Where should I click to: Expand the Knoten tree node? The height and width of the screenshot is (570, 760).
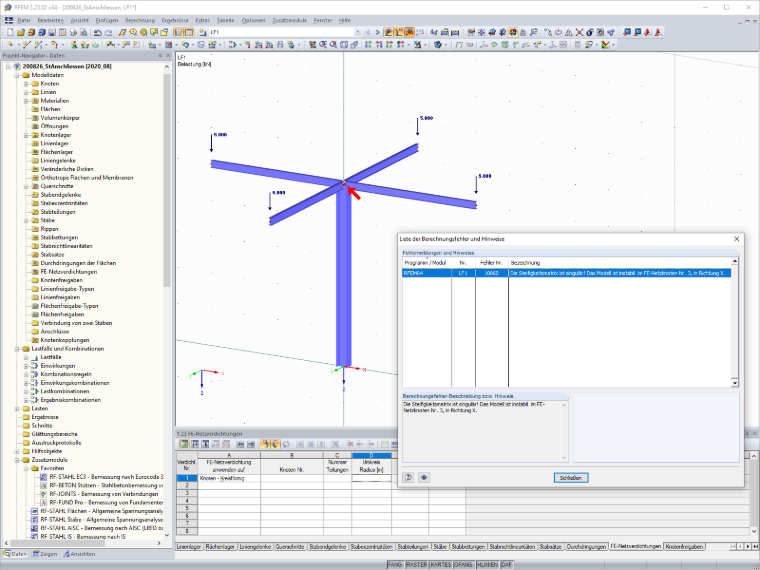point(26,84)
